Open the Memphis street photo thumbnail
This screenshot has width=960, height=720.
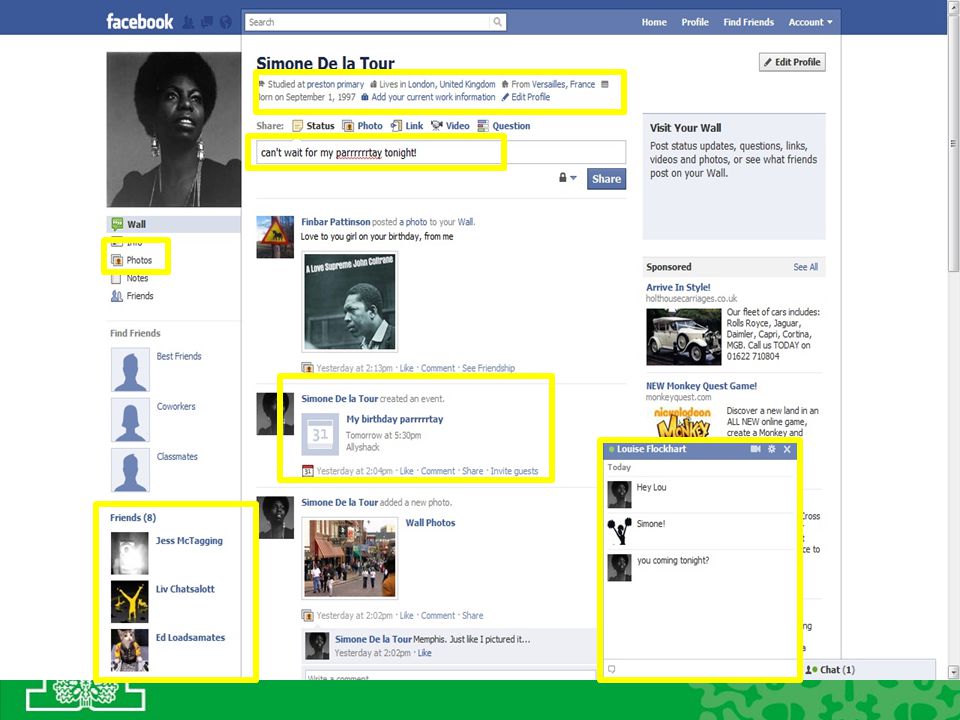tap(350, 558)
